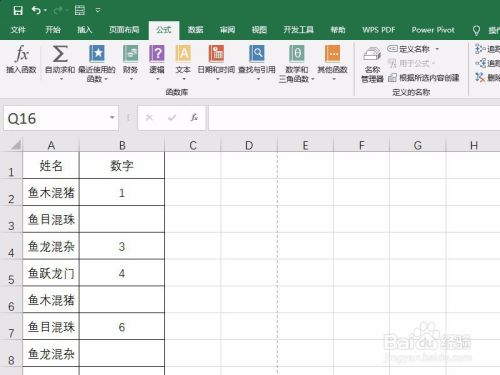Open the 日期和时间 functions icon

tap(216, 54)
